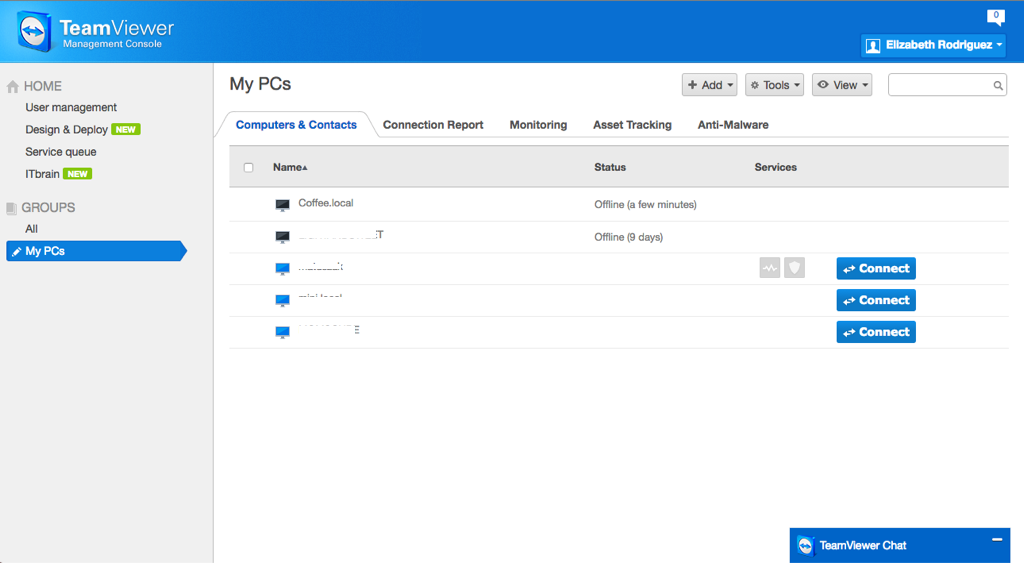Screen dimensions: 1024x563
Task: Click the monitoring pulse service icon
Action: click(x=770, y=268)
